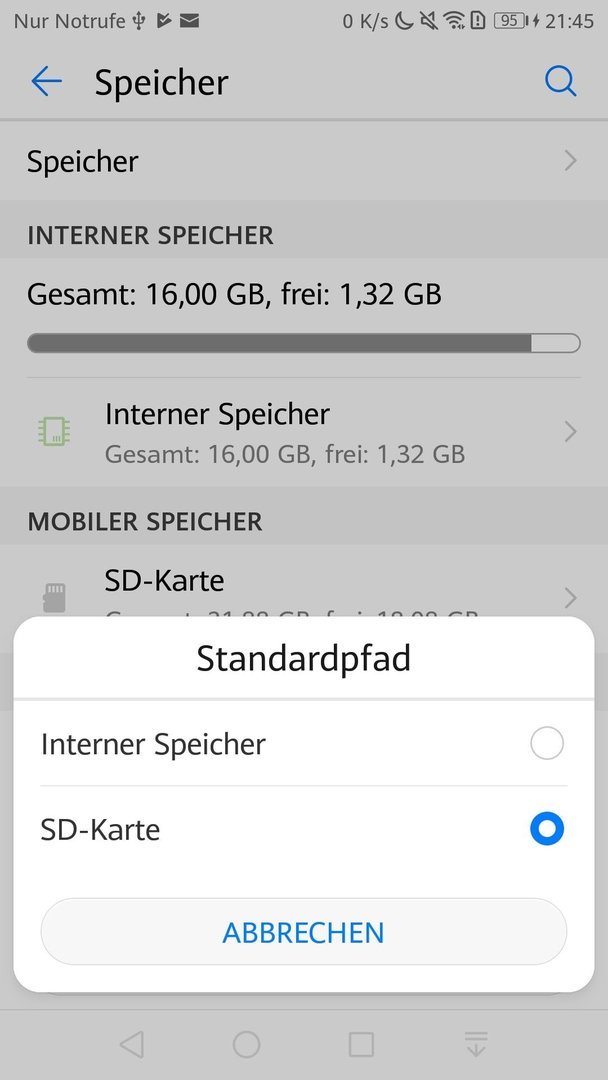
Task: Tap the ABBRECHEN button
Action: coord(304,932)
